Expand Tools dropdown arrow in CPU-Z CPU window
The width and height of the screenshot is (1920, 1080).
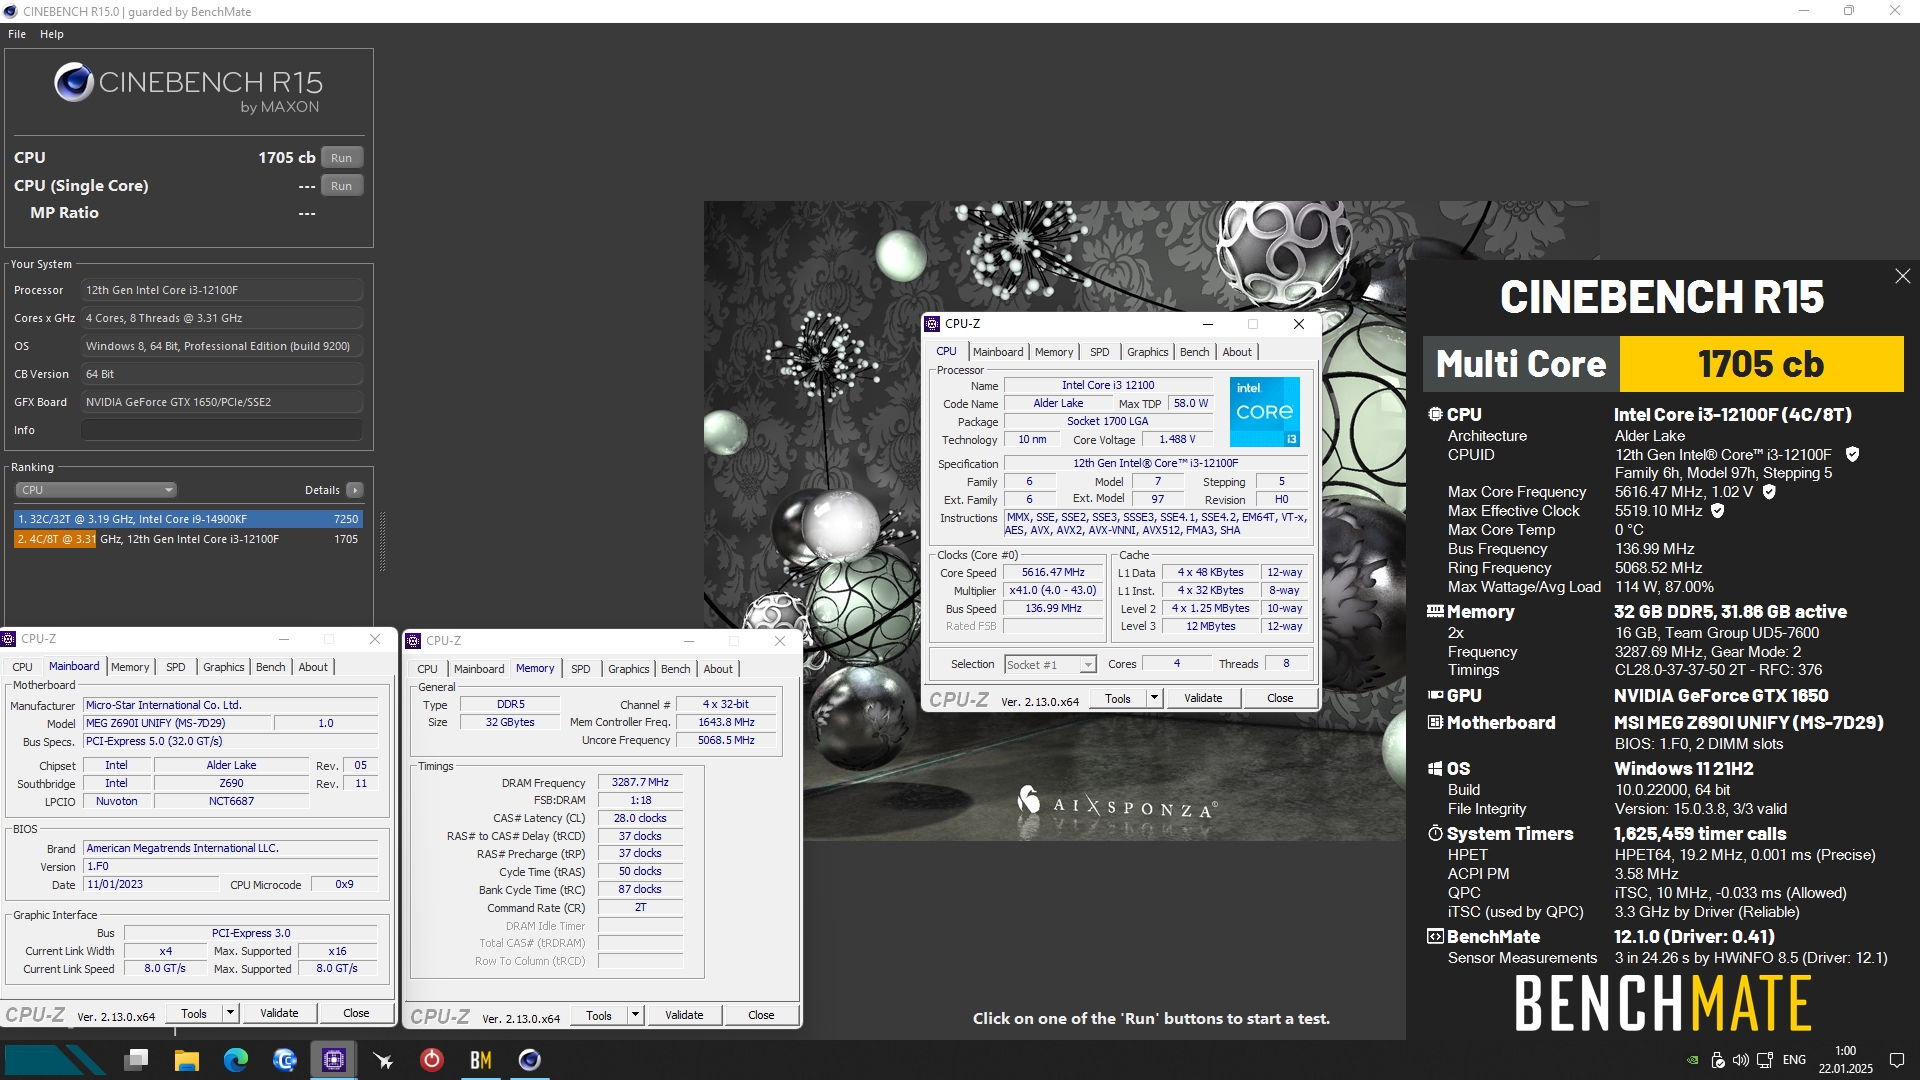(1154, 698)
